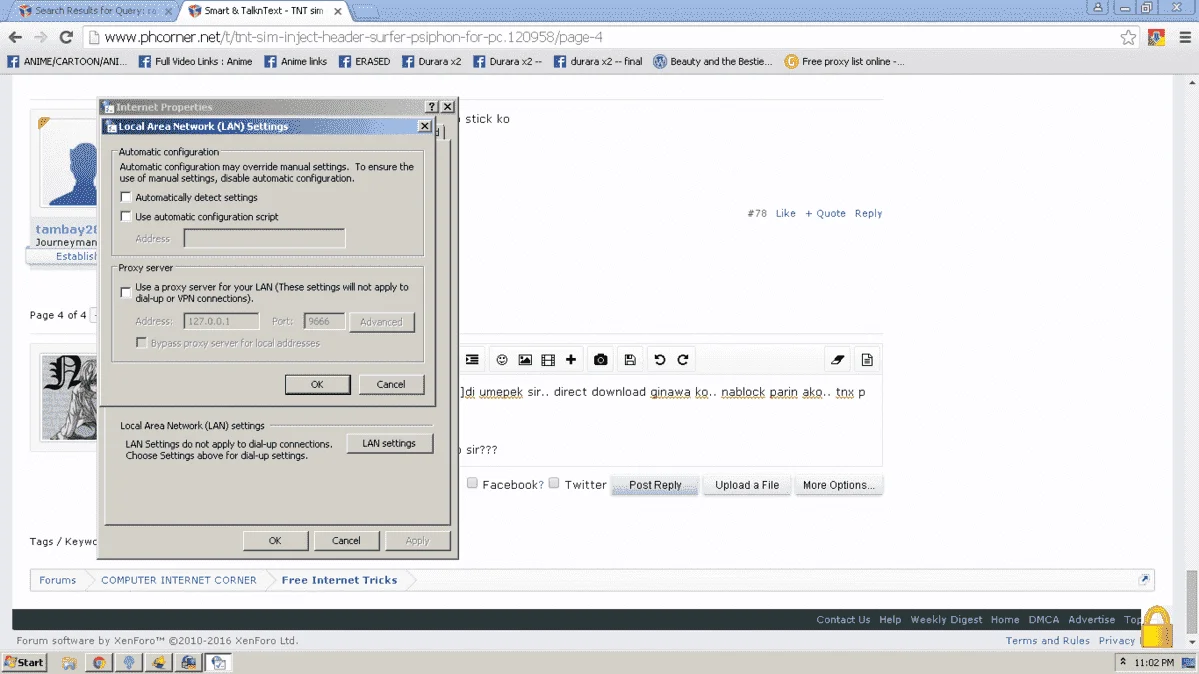Check Use automatic configuration script
Viewport: 1199px width, 674px height.
(126, 217)
